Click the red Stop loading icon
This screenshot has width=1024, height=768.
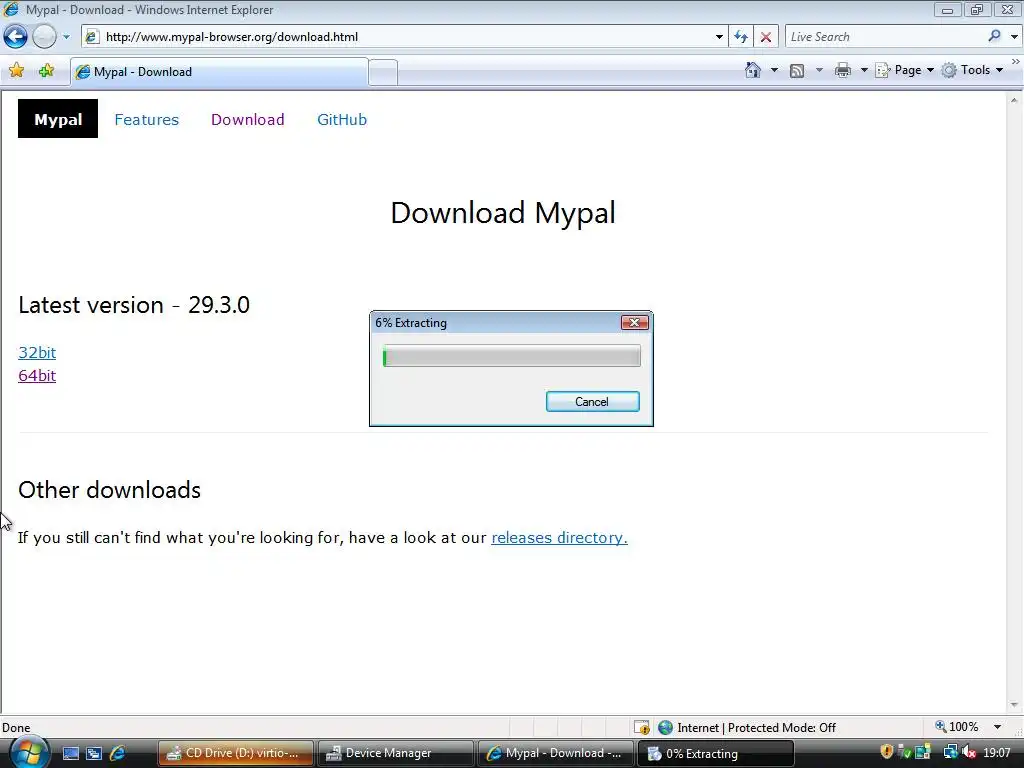[x=765, y=37]
